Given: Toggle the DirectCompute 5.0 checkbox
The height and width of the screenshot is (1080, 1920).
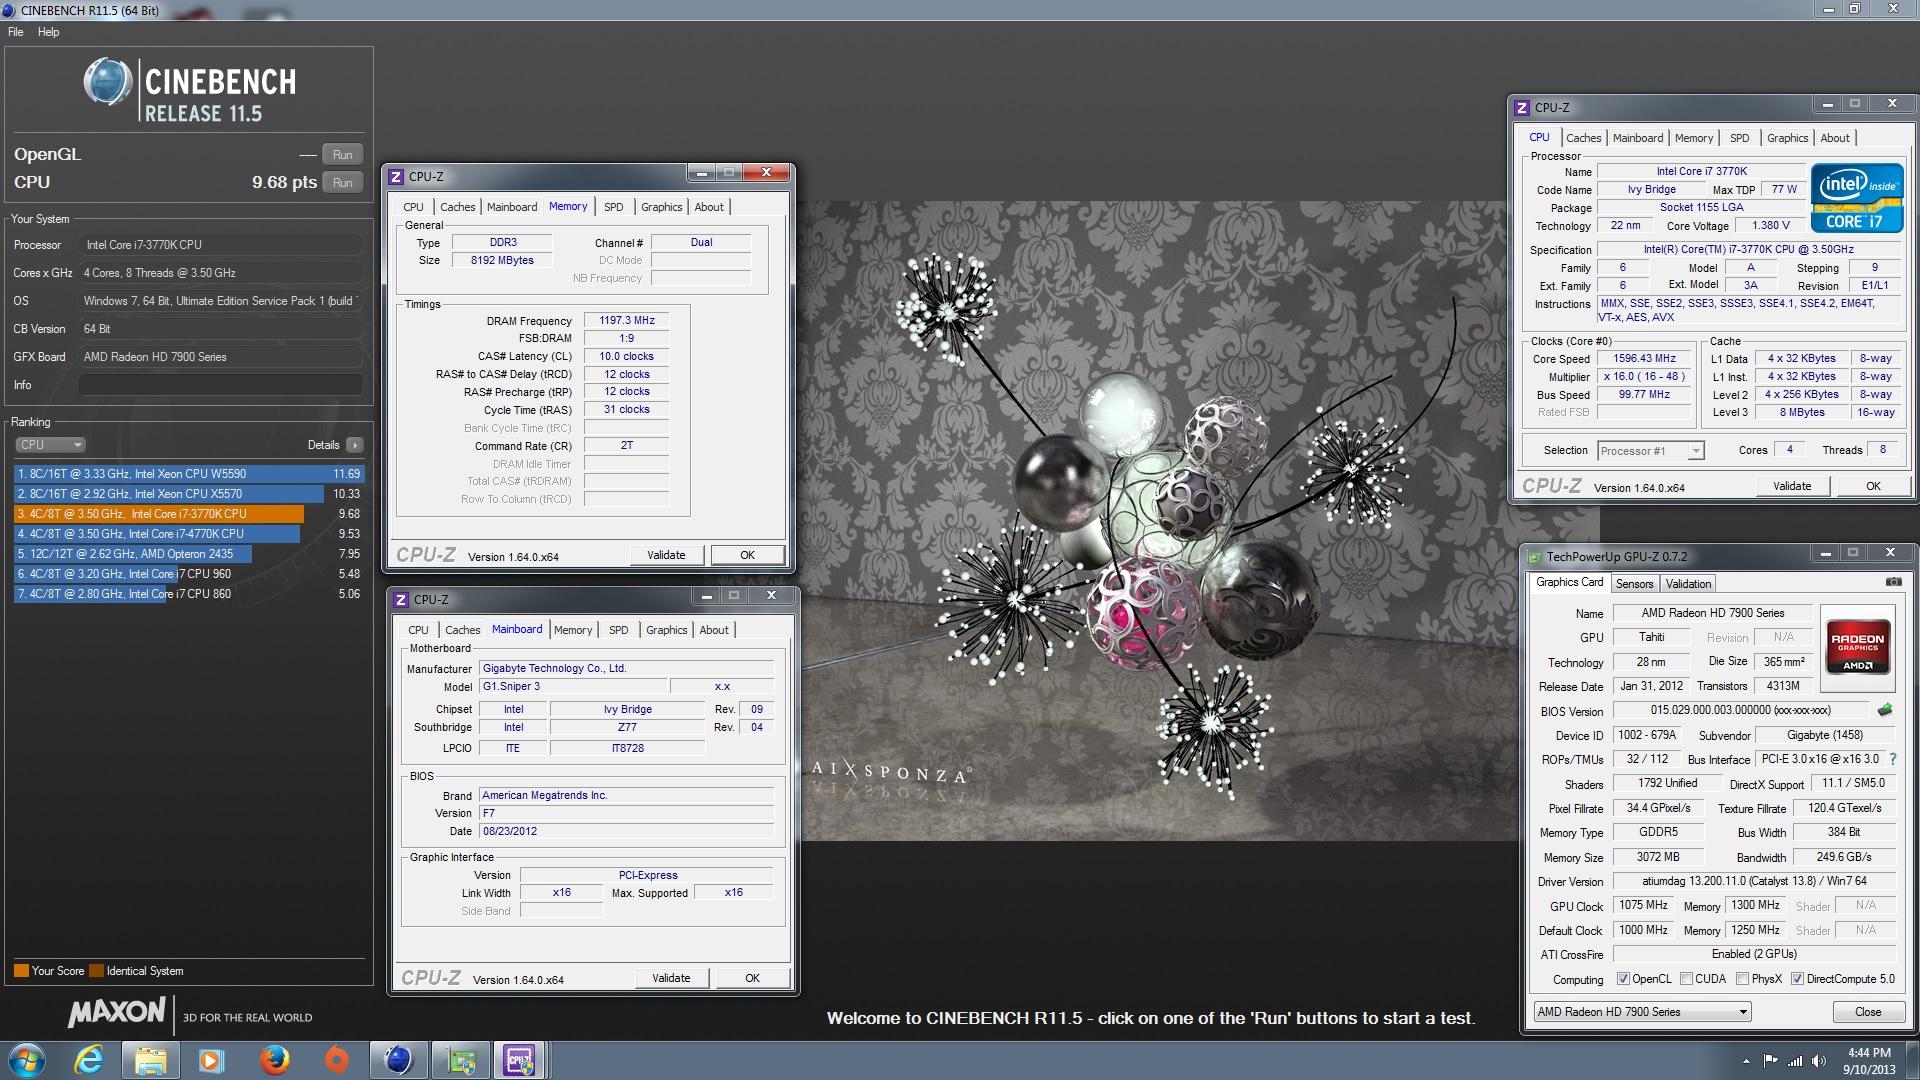Looking at the screenshot, I should click(1797, 979).
